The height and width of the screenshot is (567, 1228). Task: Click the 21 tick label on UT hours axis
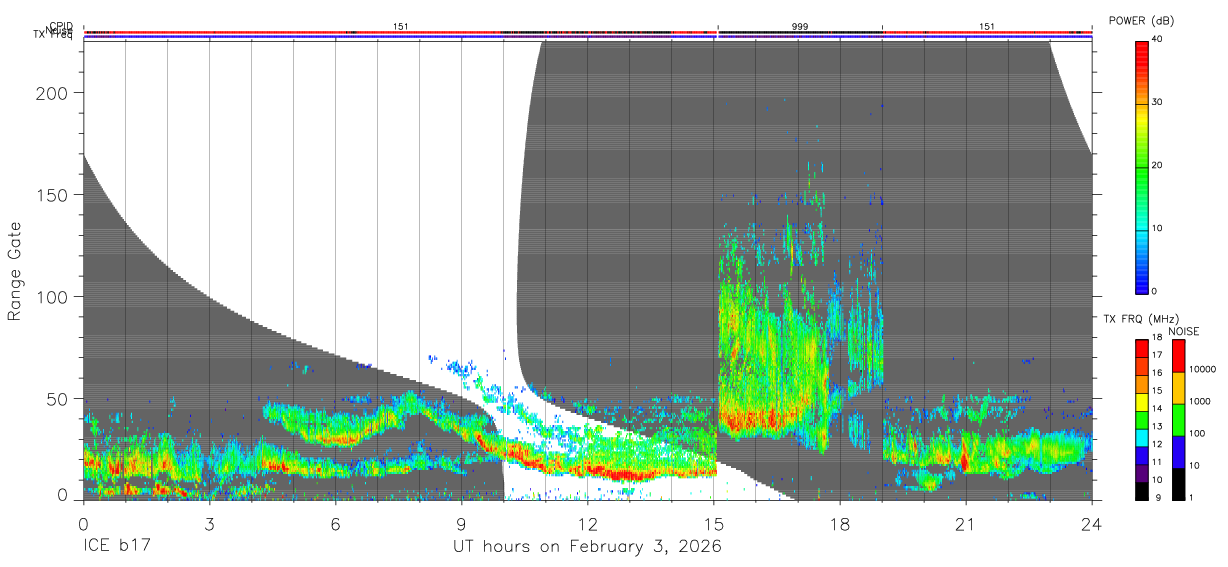[x=965, y=524]
